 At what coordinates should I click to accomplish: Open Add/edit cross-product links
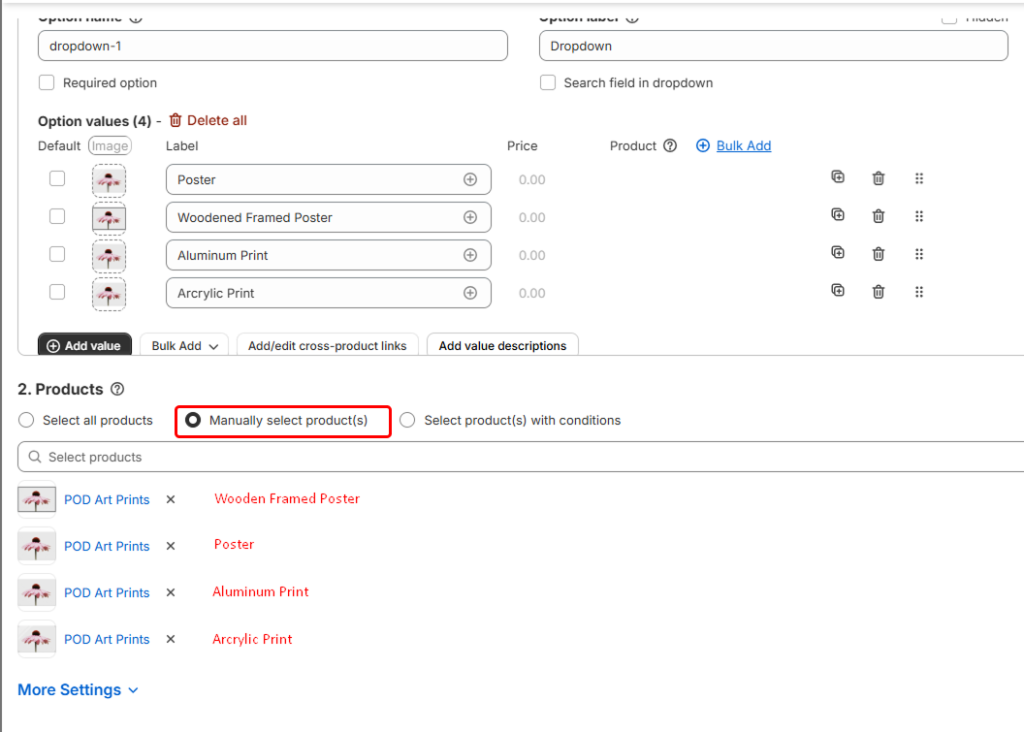(x=327, y=346)
